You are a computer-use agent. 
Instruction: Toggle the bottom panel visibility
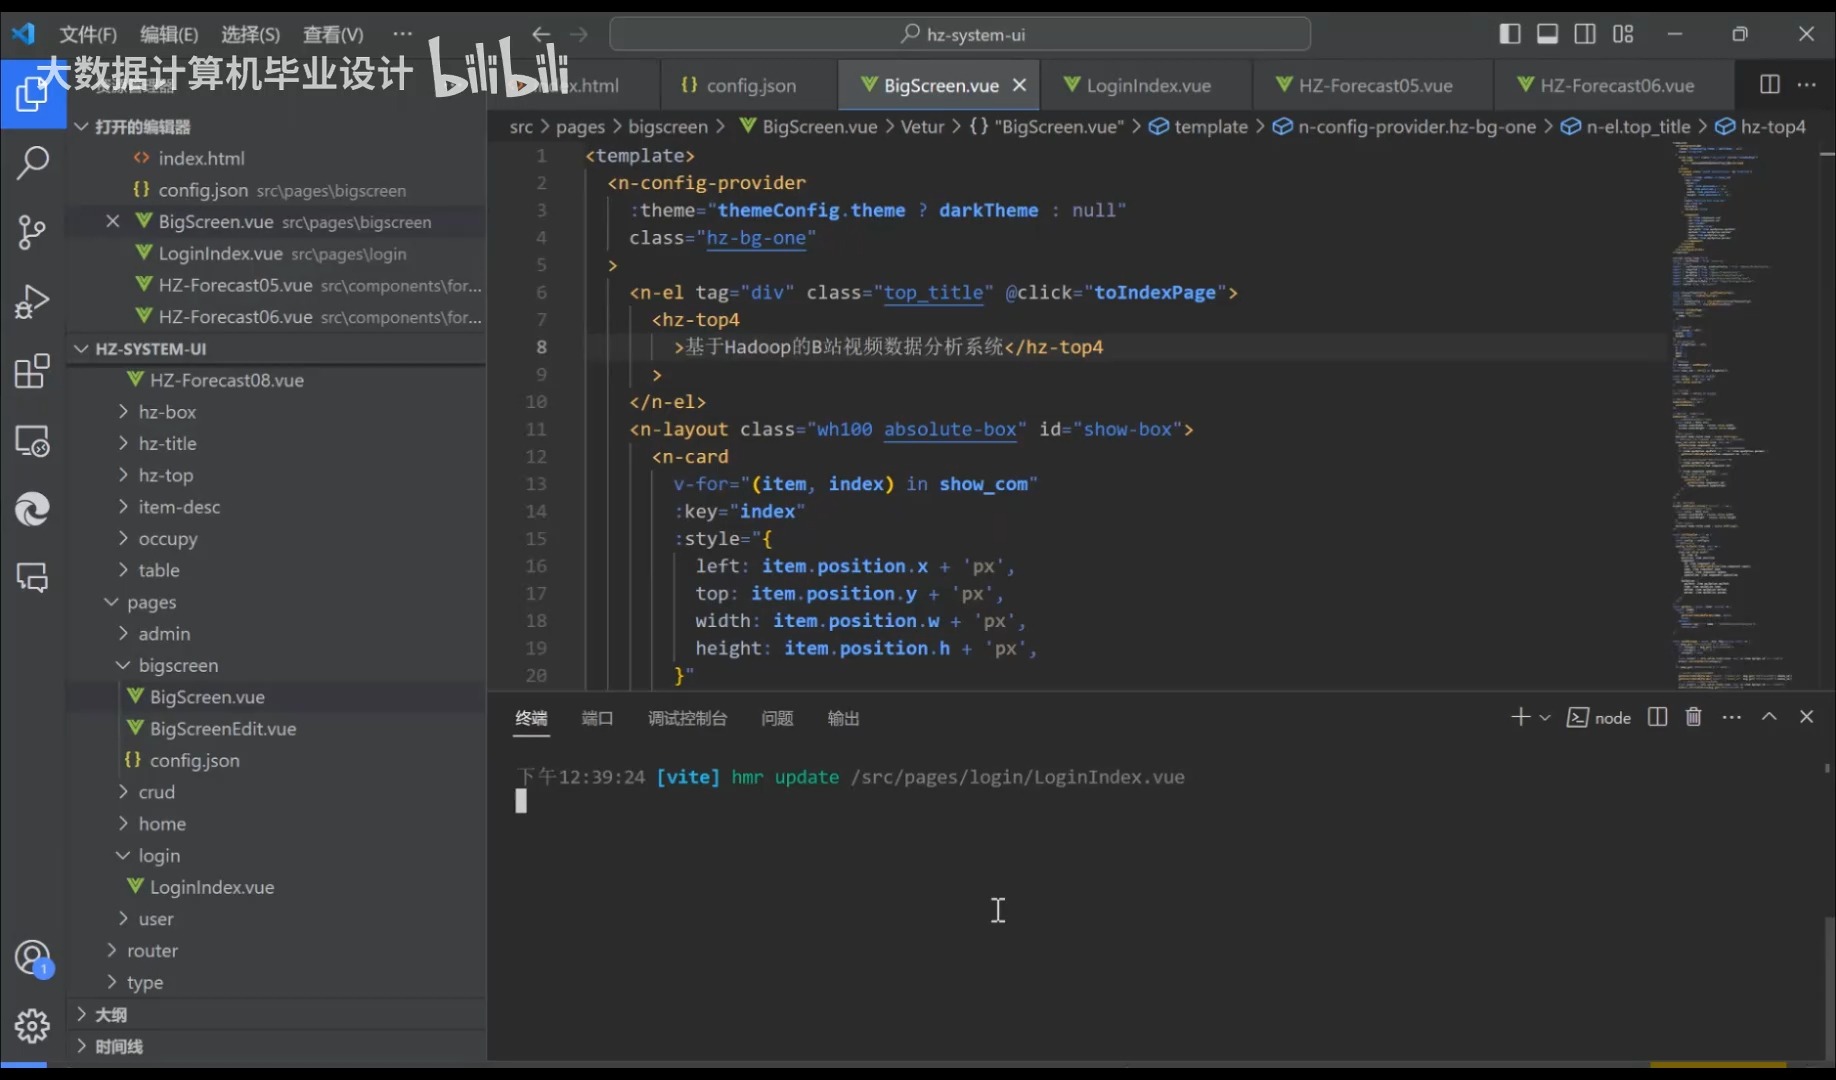pos(1547,34)
